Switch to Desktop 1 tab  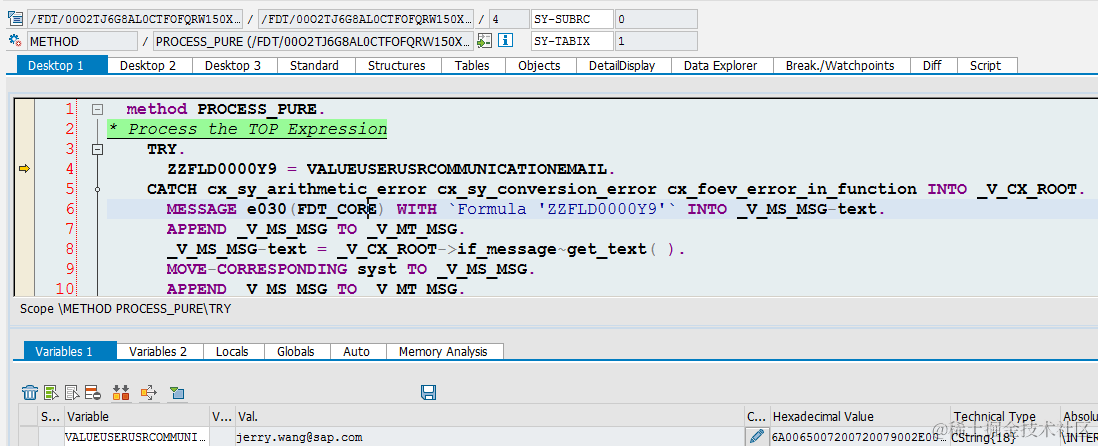pos(62,65)
